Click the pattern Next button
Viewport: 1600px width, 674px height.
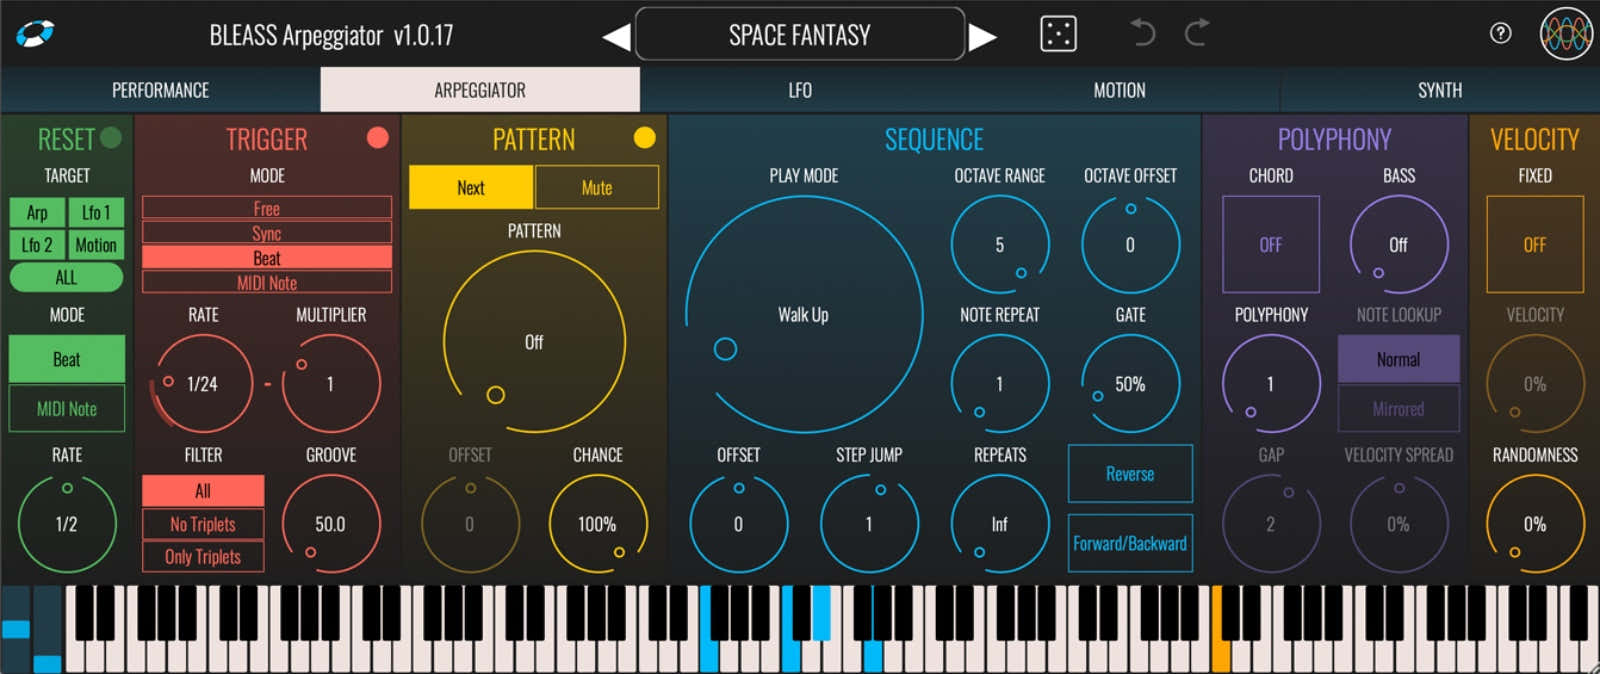(471, 187)
